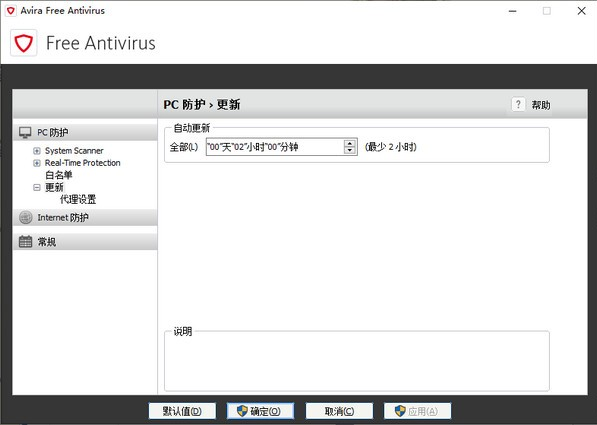This screenshot has width=597, height=425.
Task: Open help via the question mark icon
Action: click(518, 104)
